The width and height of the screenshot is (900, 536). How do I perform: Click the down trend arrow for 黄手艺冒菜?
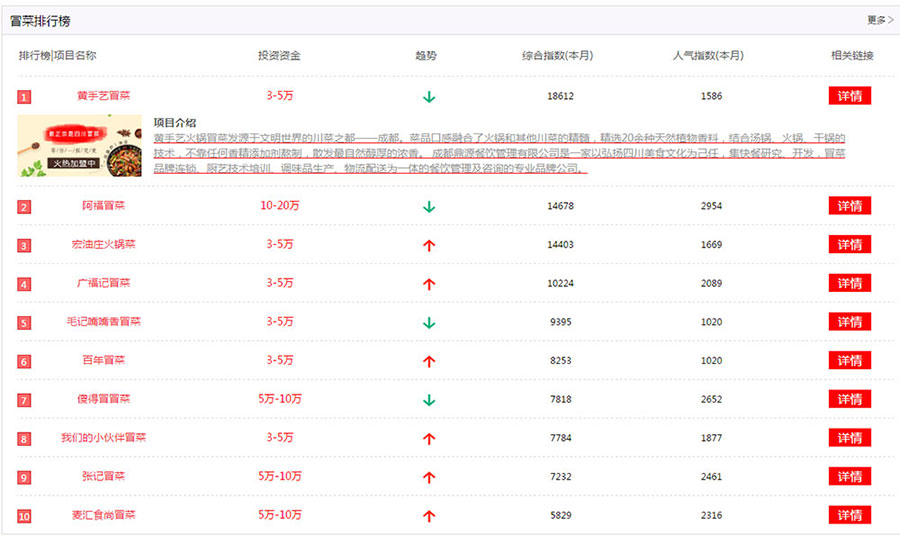tap(429, 97)
